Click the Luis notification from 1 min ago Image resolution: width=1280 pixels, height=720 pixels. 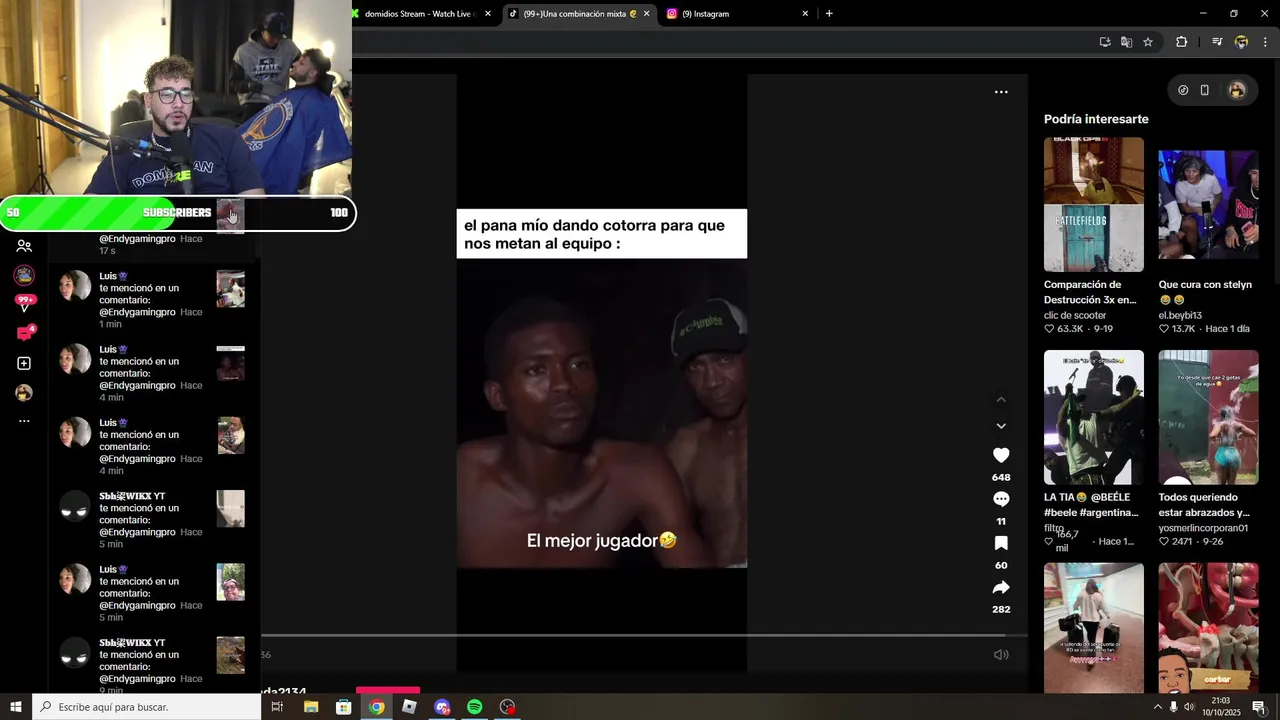[153, 299]
